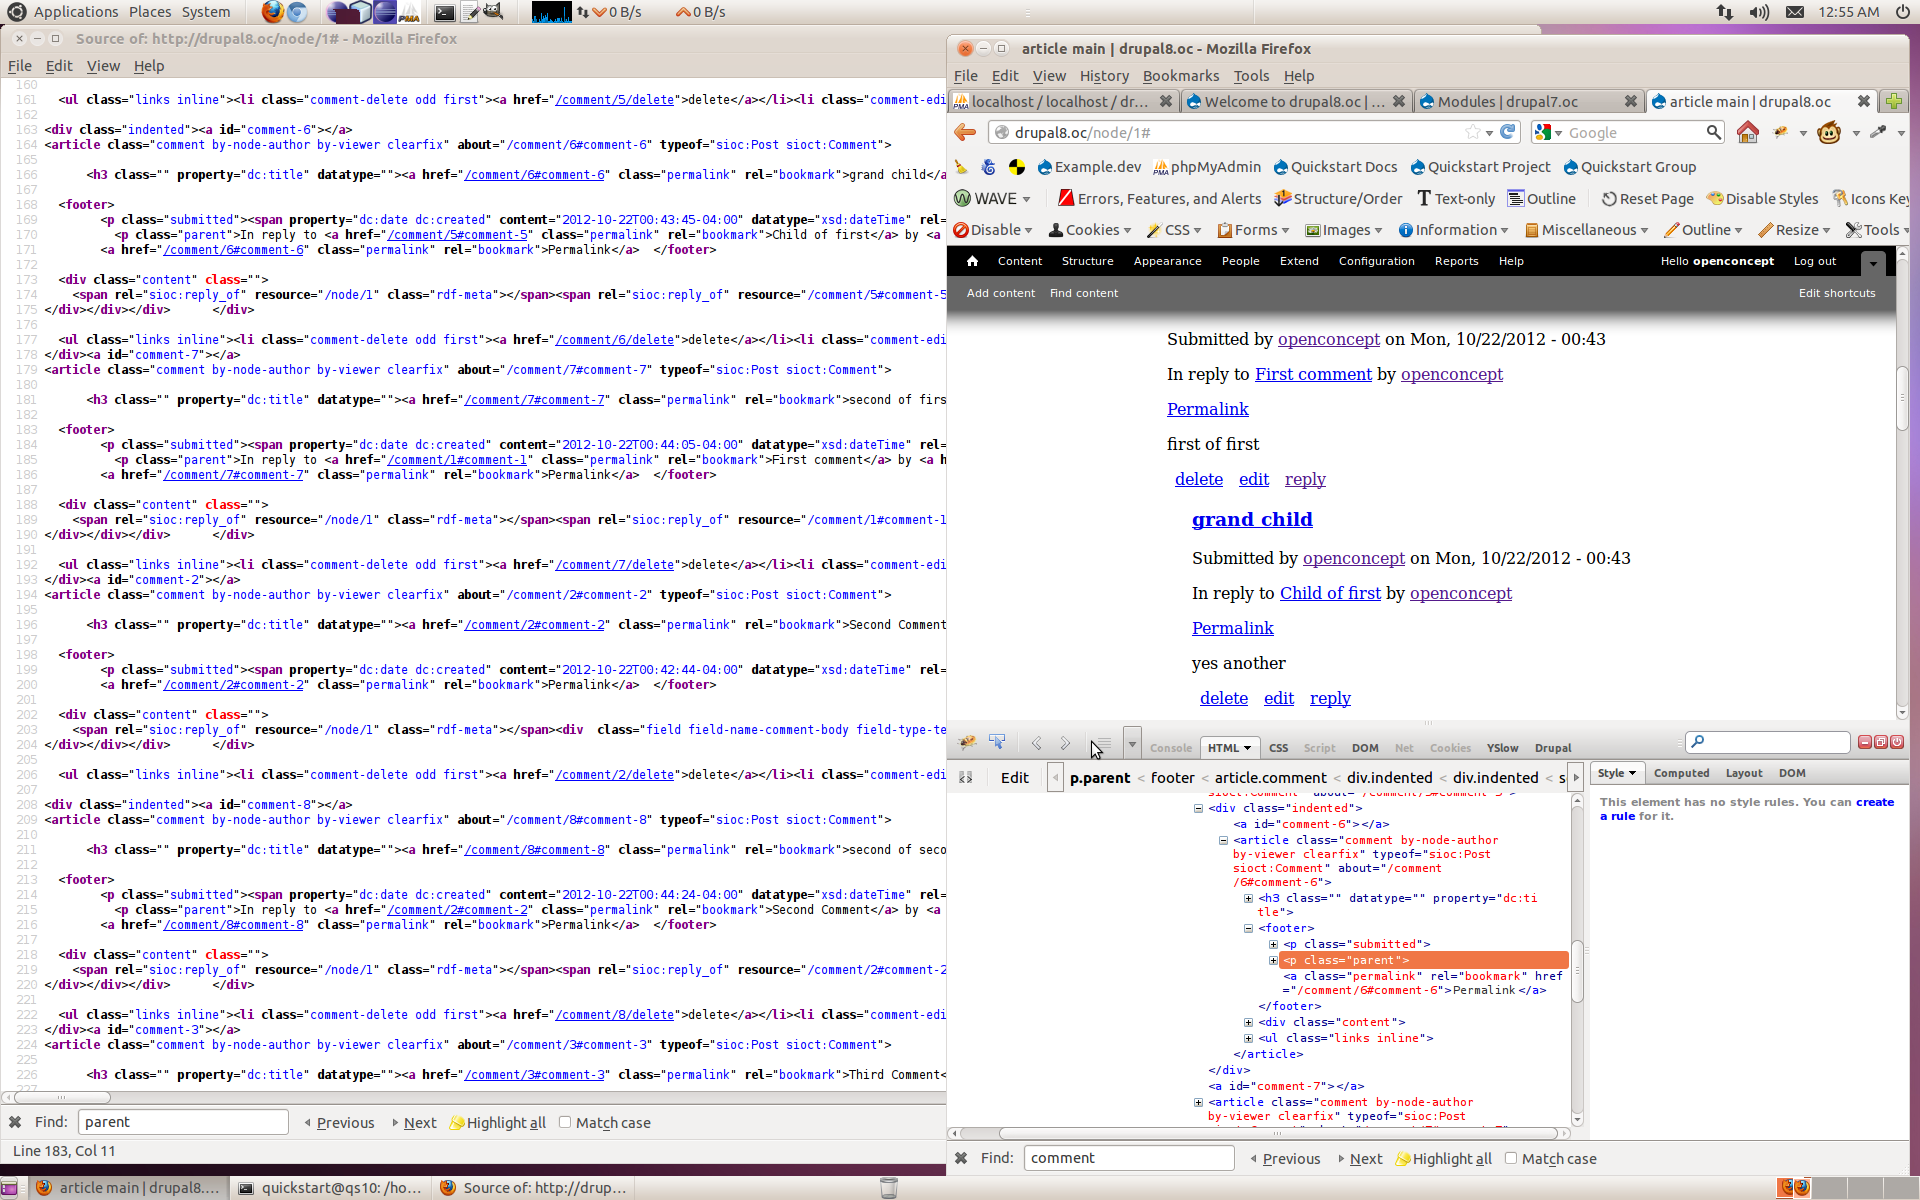1920x1200 pixels.
Task: Activate Firebug element inspect tool
Action: pyautogui.click(x=997, y=743)
